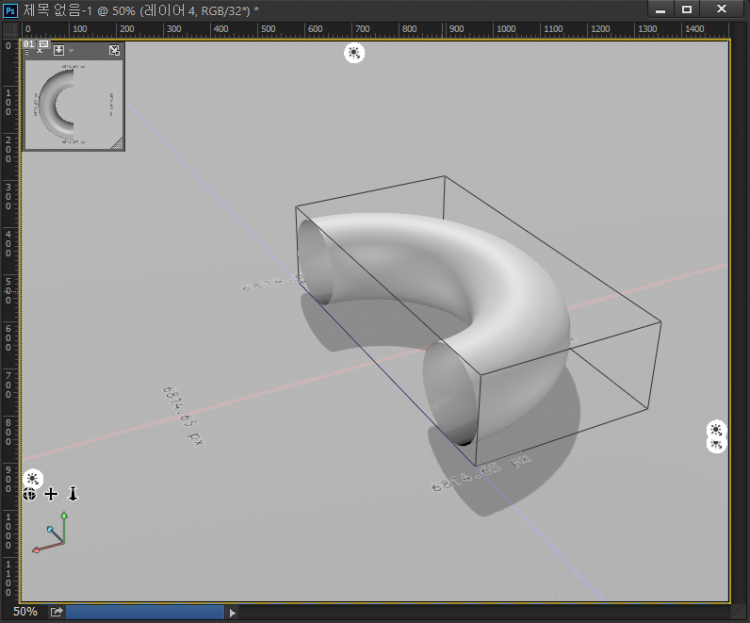Select the light widget at top of canvas
The height and width of the screenshot is (623, 750).
click(x=354, y=53)
